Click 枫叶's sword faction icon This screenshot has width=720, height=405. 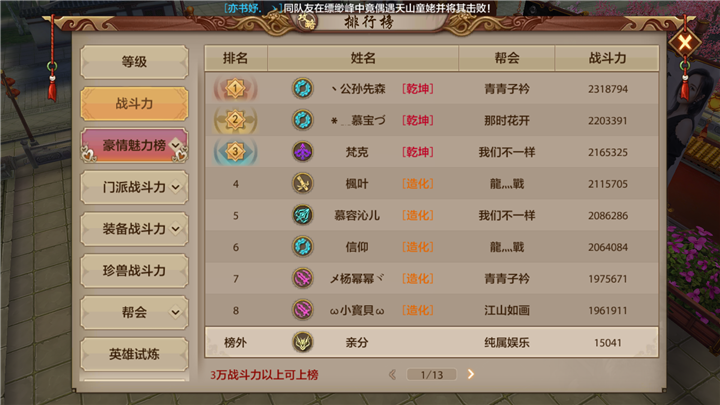tap(303, 183)
